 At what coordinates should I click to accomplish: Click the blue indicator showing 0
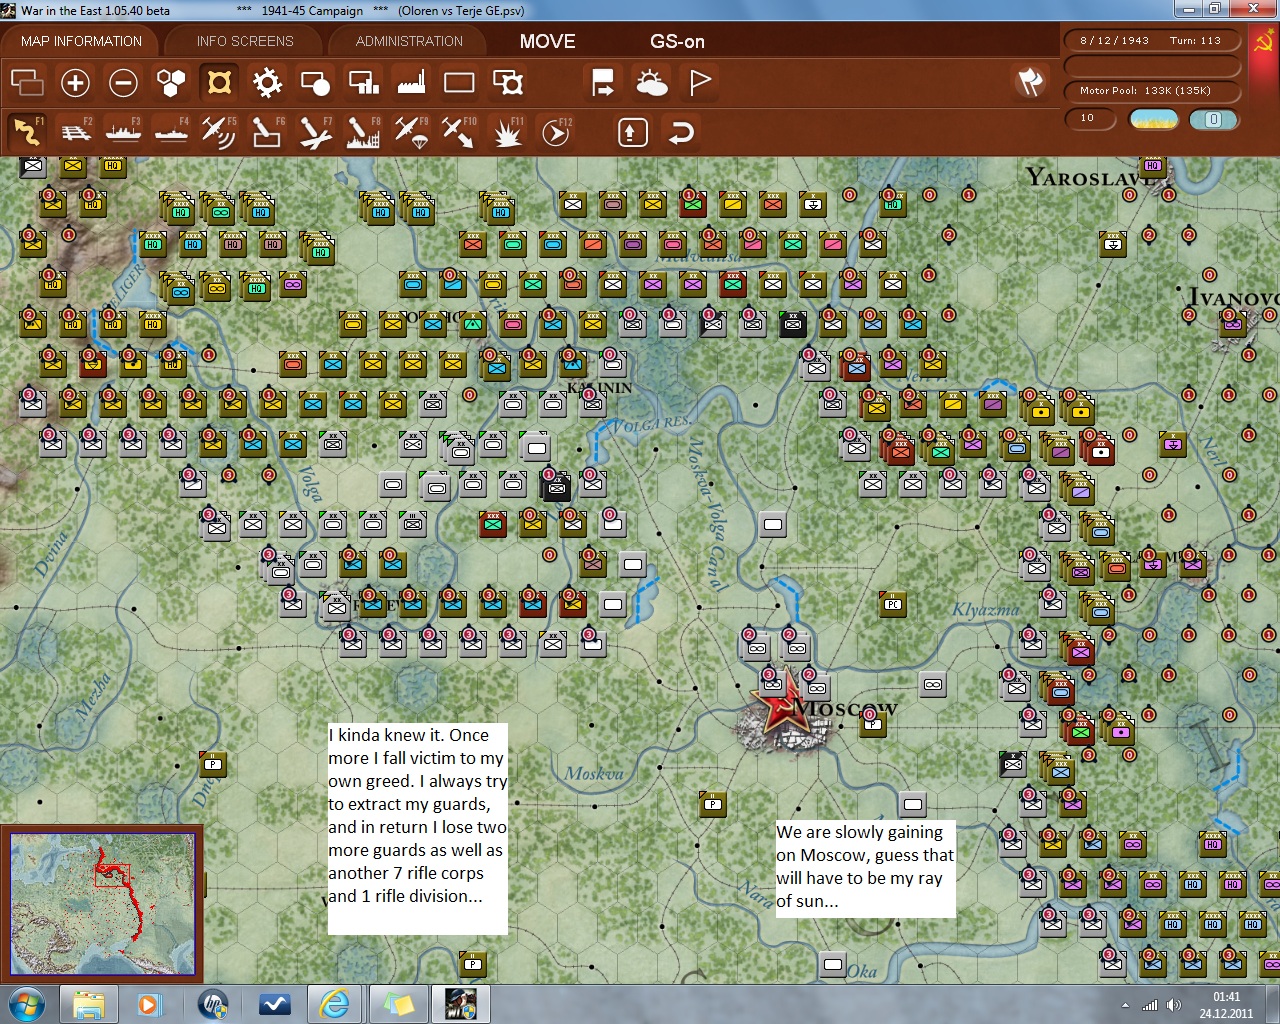(1214, 119)
